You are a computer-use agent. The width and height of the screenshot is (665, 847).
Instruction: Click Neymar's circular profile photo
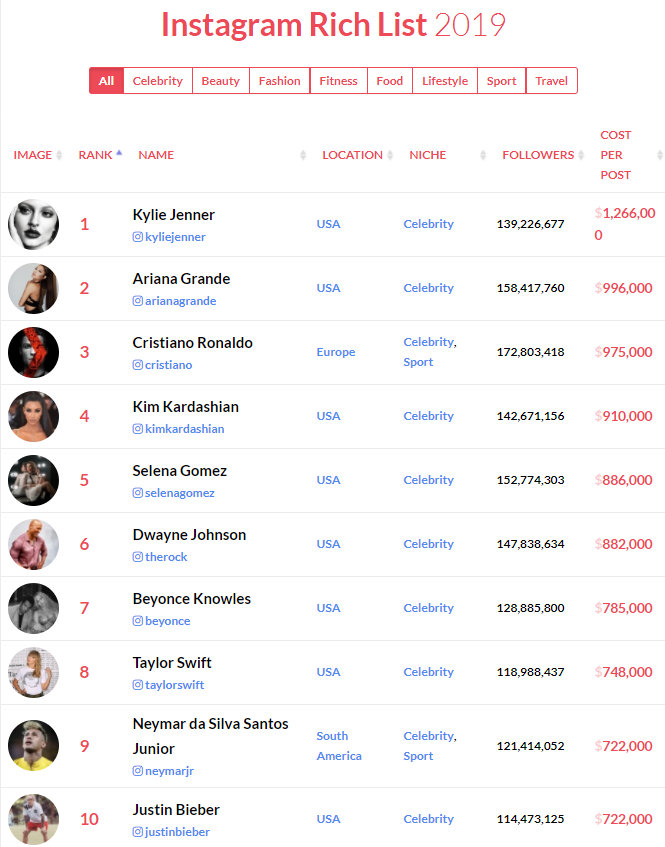(x=34, y=746)
